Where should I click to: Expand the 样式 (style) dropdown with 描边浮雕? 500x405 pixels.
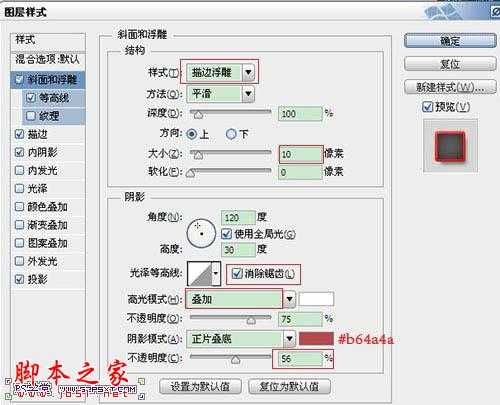pos(248,73)
